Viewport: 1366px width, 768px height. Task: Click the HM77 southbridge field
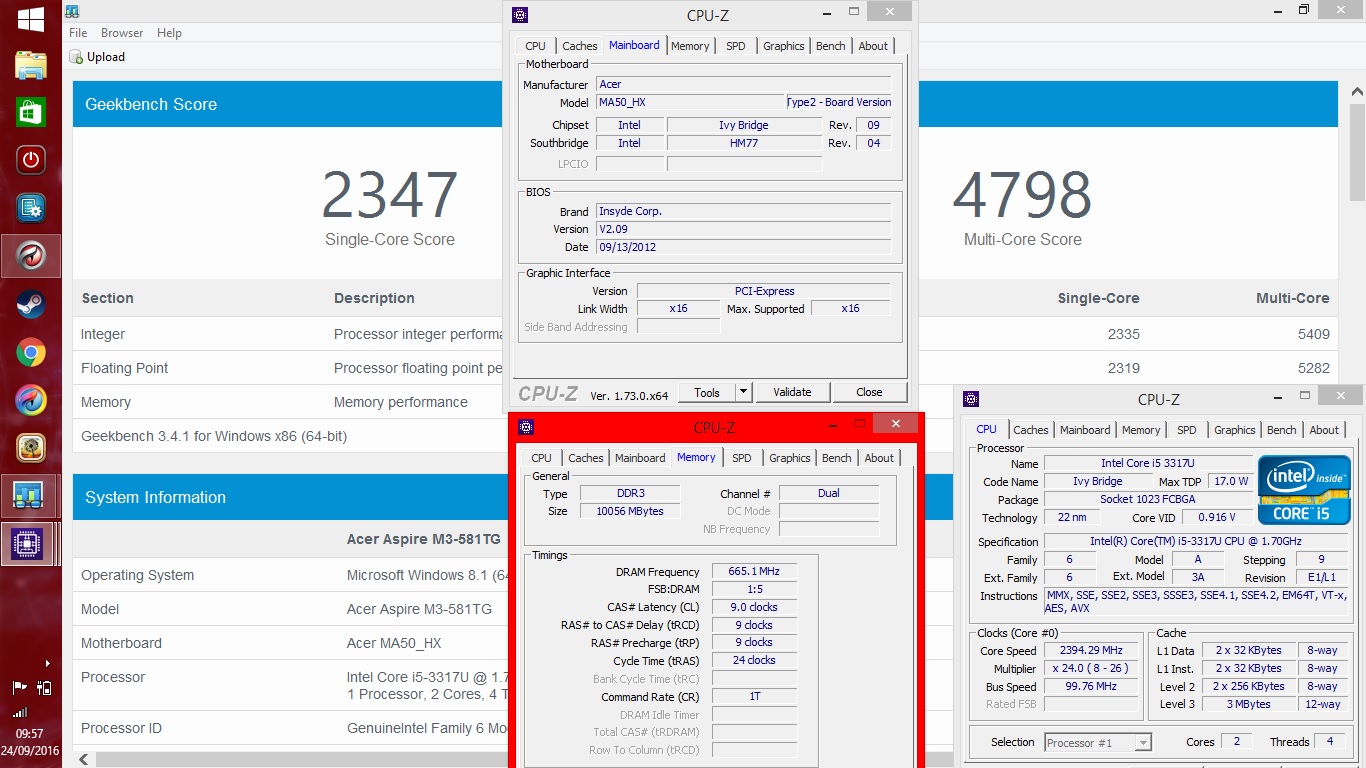coord(744,143)
